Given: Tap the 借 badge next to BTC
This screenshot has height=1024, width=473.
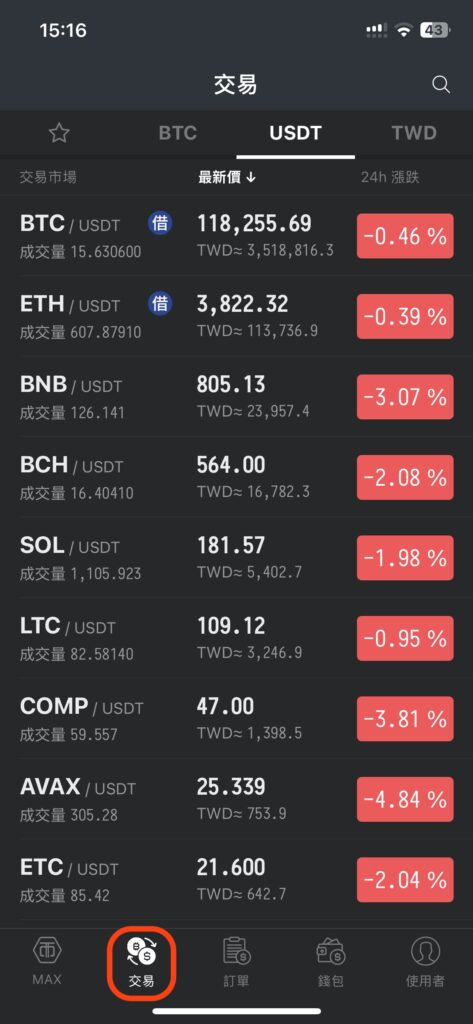Looking at the screenshot, I should 160,223.
